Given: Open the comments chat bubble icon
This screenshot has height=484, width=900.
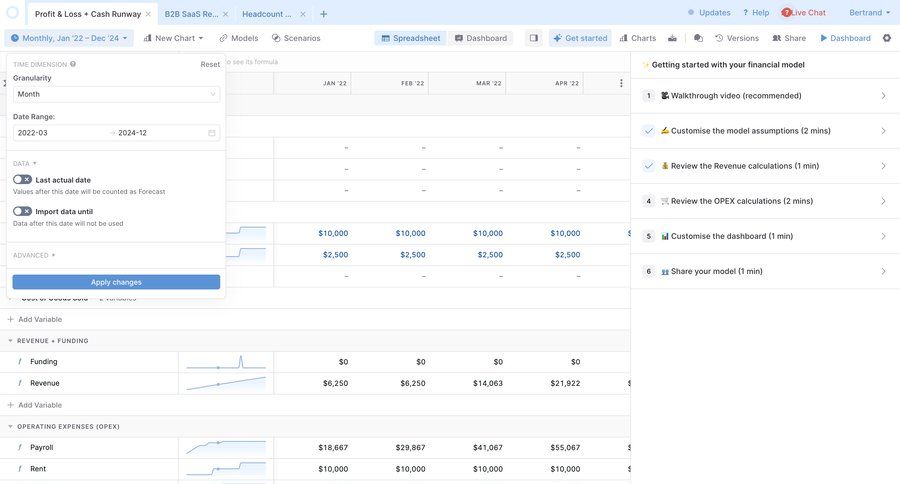Looking at the screenshot, I should tap(698, 38).
